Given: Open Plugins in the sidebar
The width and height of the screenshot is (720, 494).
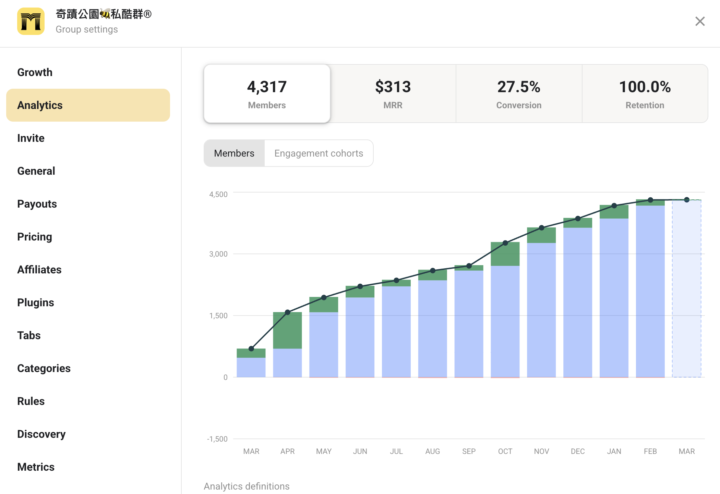Looking at the screenshot, I should click(36, 303).
